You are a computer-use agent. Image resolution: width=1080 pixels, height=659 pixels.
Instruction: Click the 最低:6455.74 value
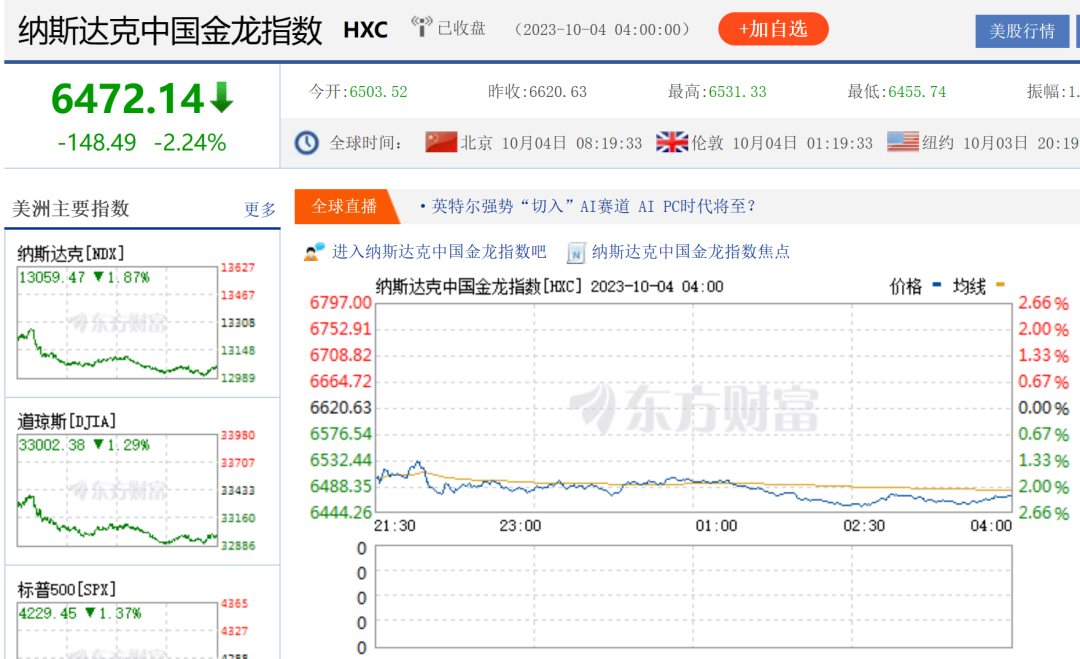pyautogui.click(x=917, y=92)
